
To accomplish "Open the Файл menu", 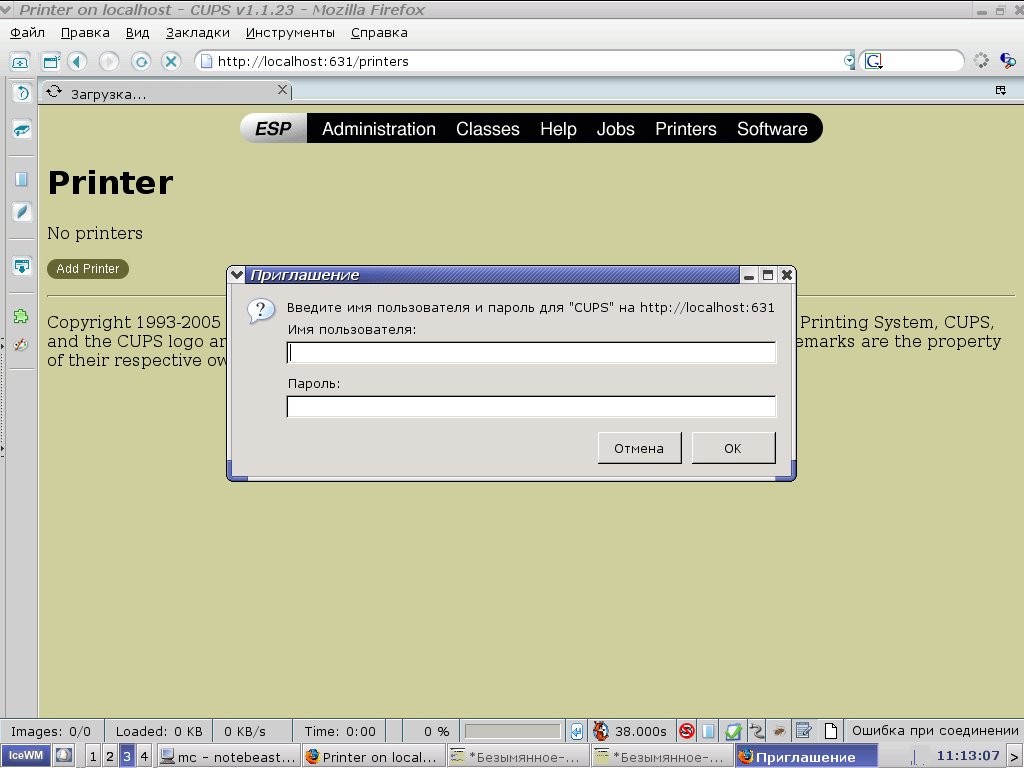I will coord(27,33).
